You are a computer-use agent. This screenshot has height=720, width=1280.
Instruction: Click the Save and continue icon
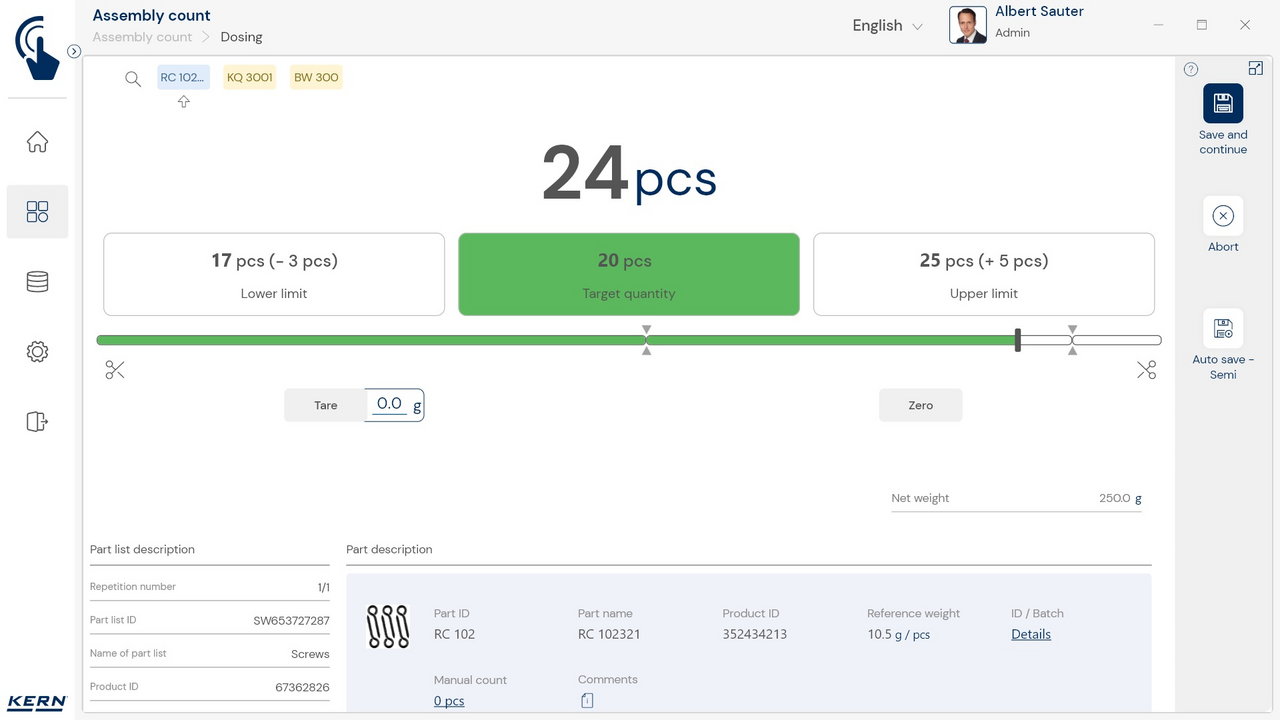[x=1222, y=104]
